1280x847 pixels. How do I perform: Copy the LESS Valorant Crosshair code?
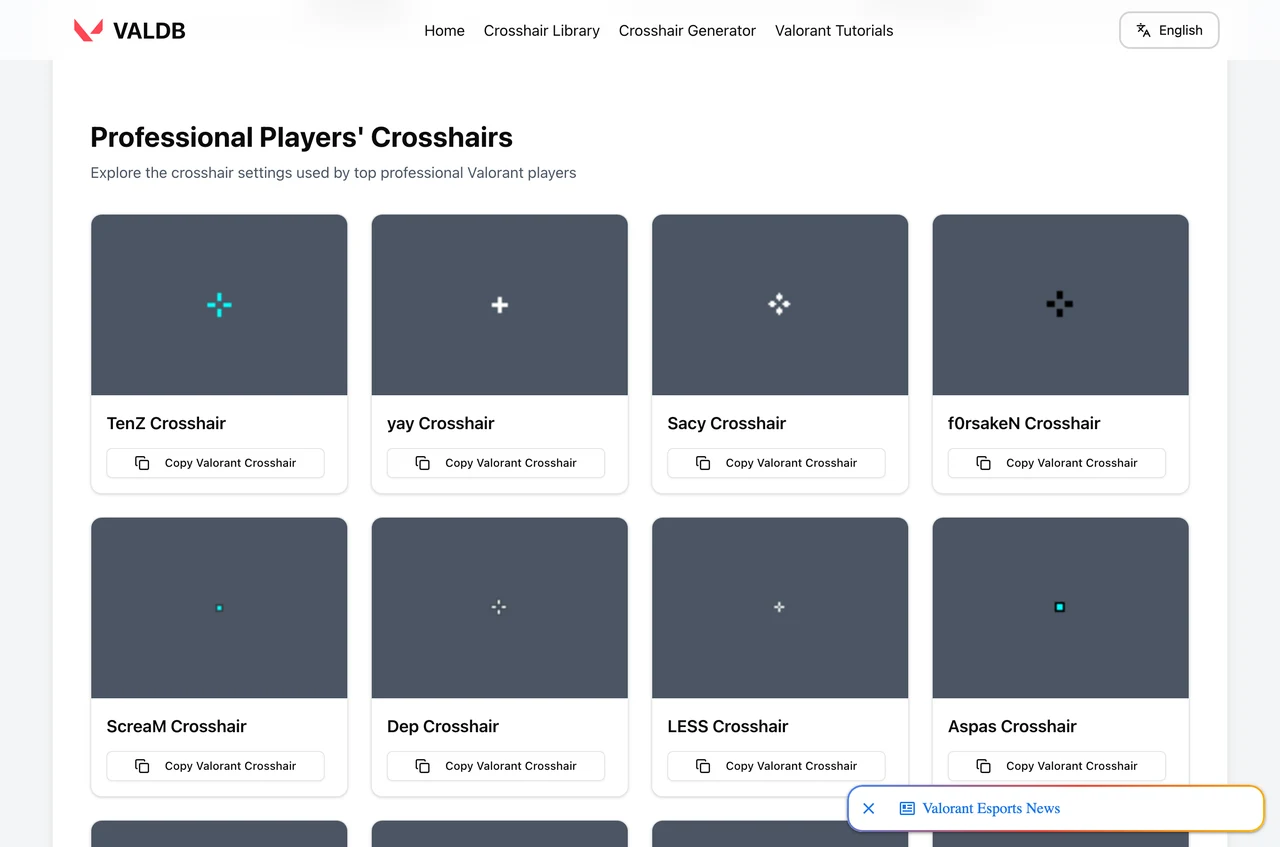(776, 766)
